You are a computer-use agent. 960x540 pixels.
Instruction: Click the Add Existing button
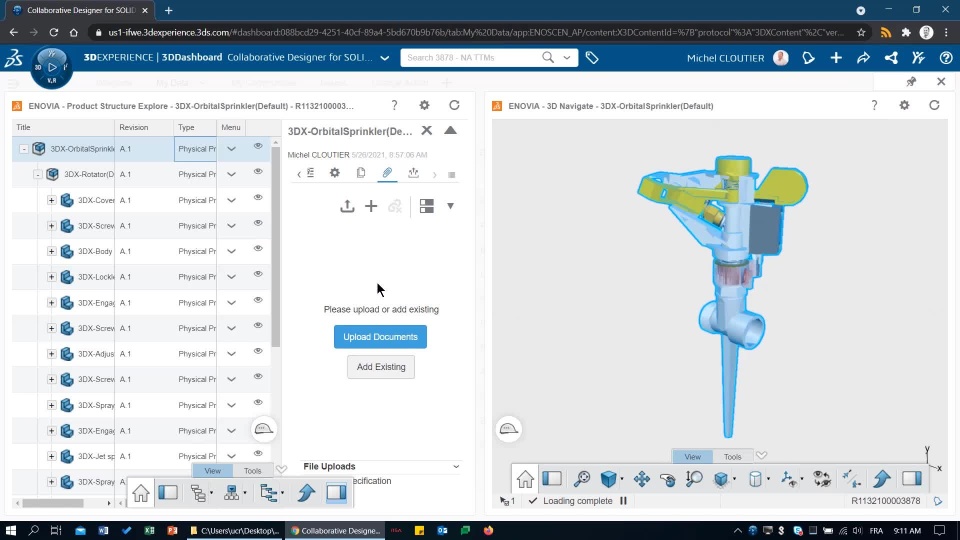point(381,367)
